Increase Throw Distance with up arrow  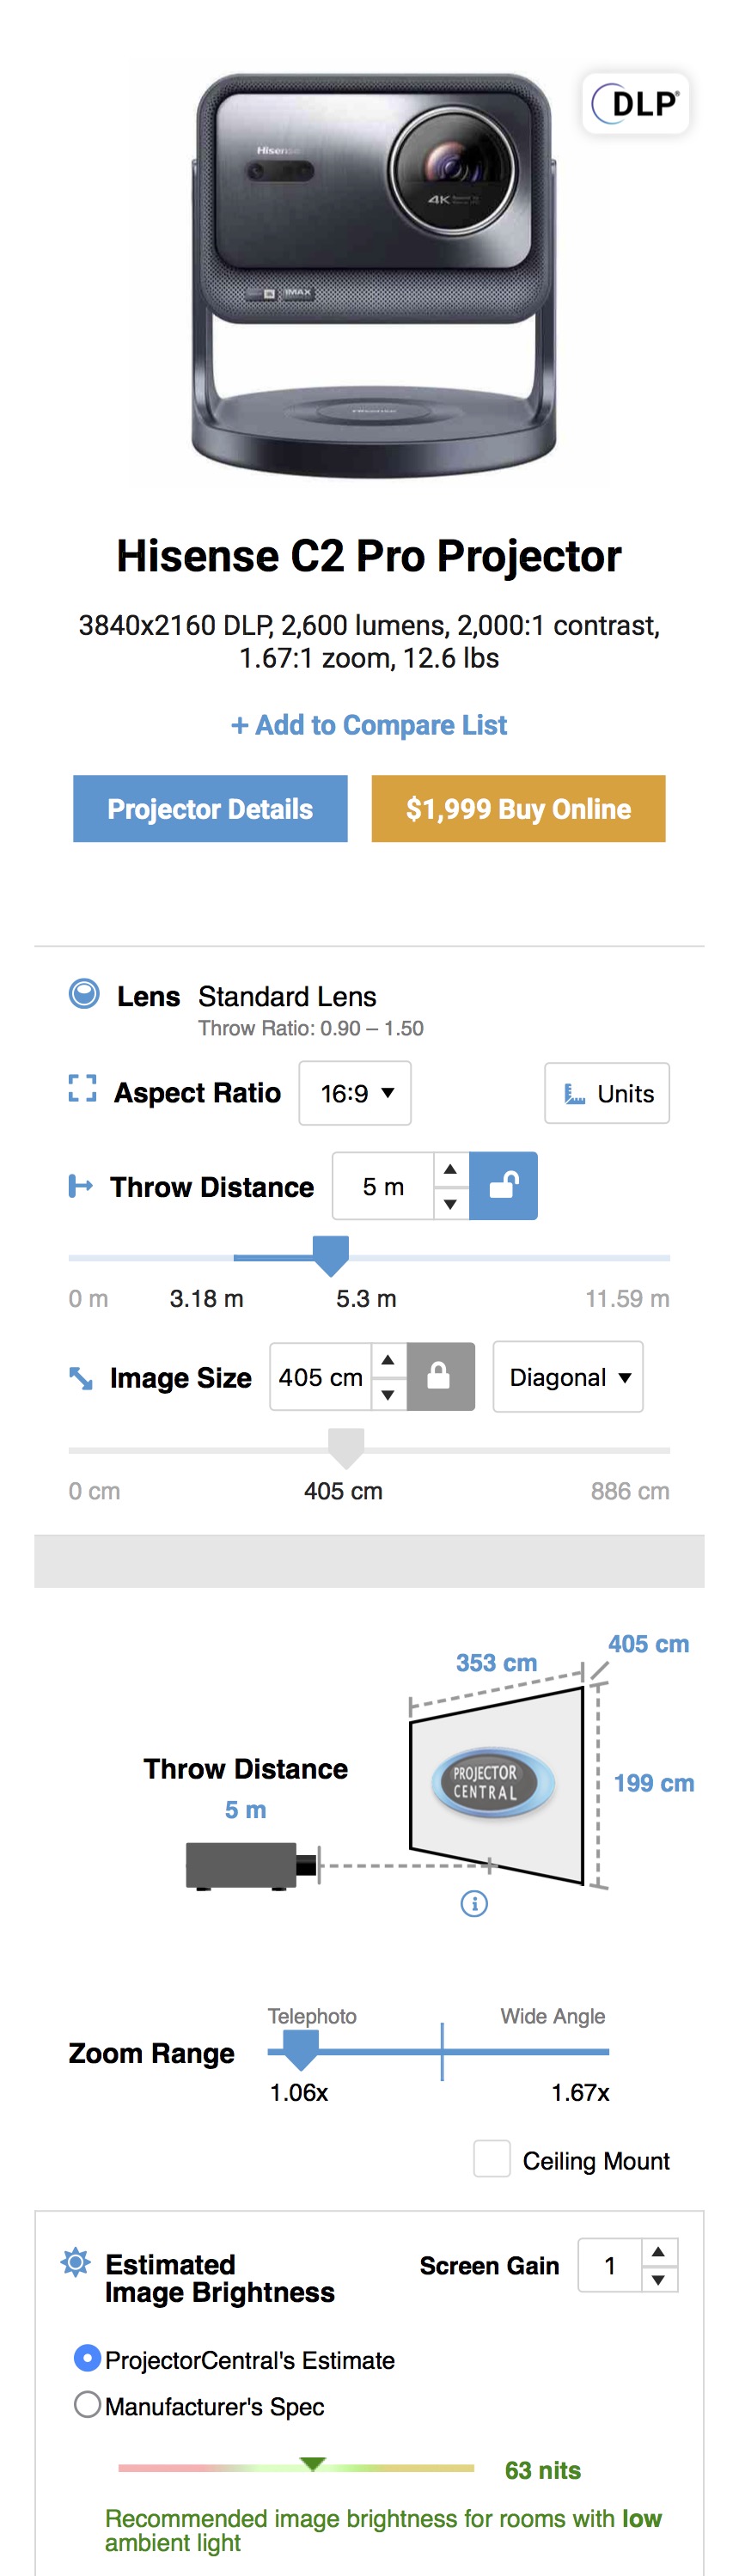tap(450, 1169)
